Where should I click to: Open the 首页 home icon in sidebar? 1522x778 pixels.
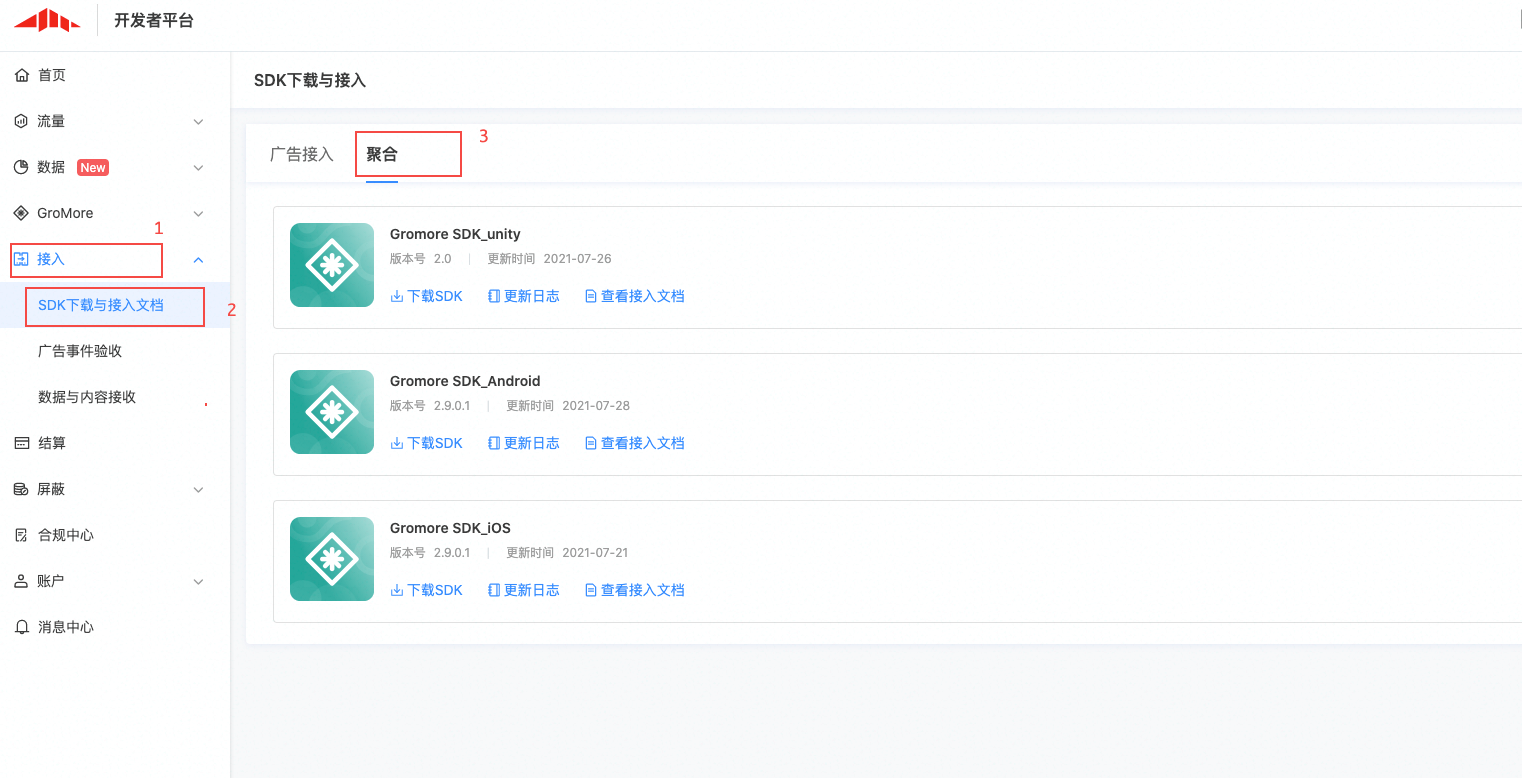coord(22,75)
